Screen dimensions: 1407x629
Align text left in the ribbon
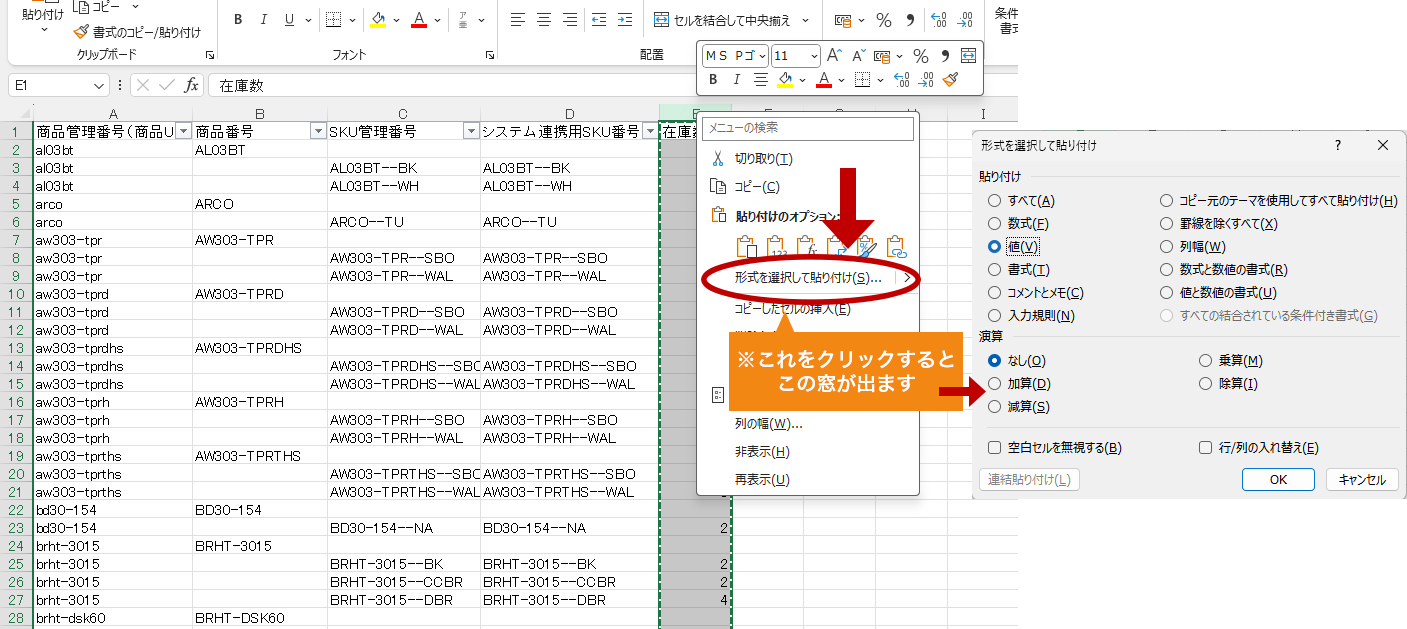coord(517,20)
